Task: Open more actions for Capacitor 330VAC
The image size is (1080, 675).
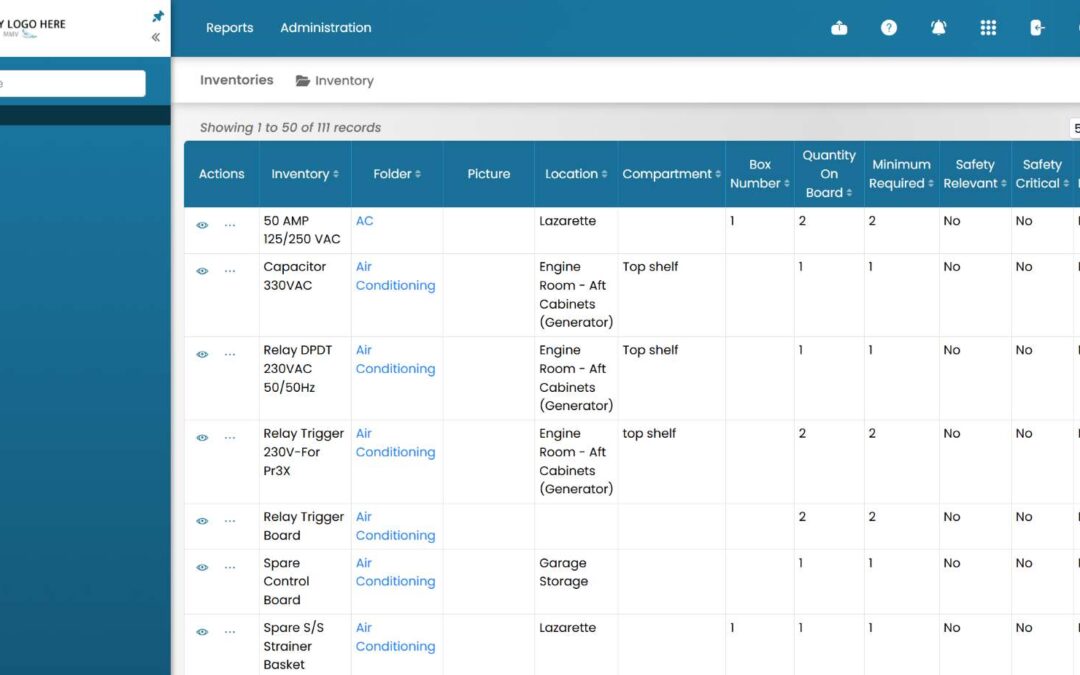Action: 229,271
